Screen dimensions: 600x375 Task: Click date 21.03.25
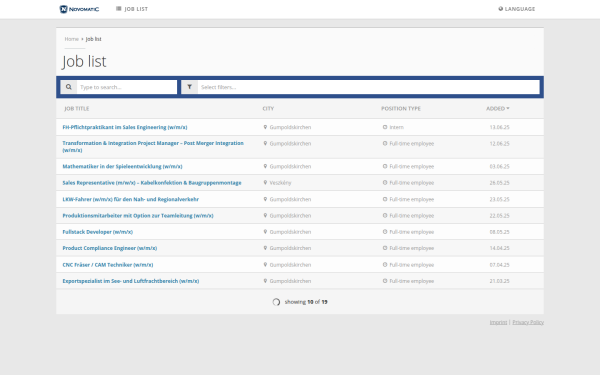click(499, 281)
